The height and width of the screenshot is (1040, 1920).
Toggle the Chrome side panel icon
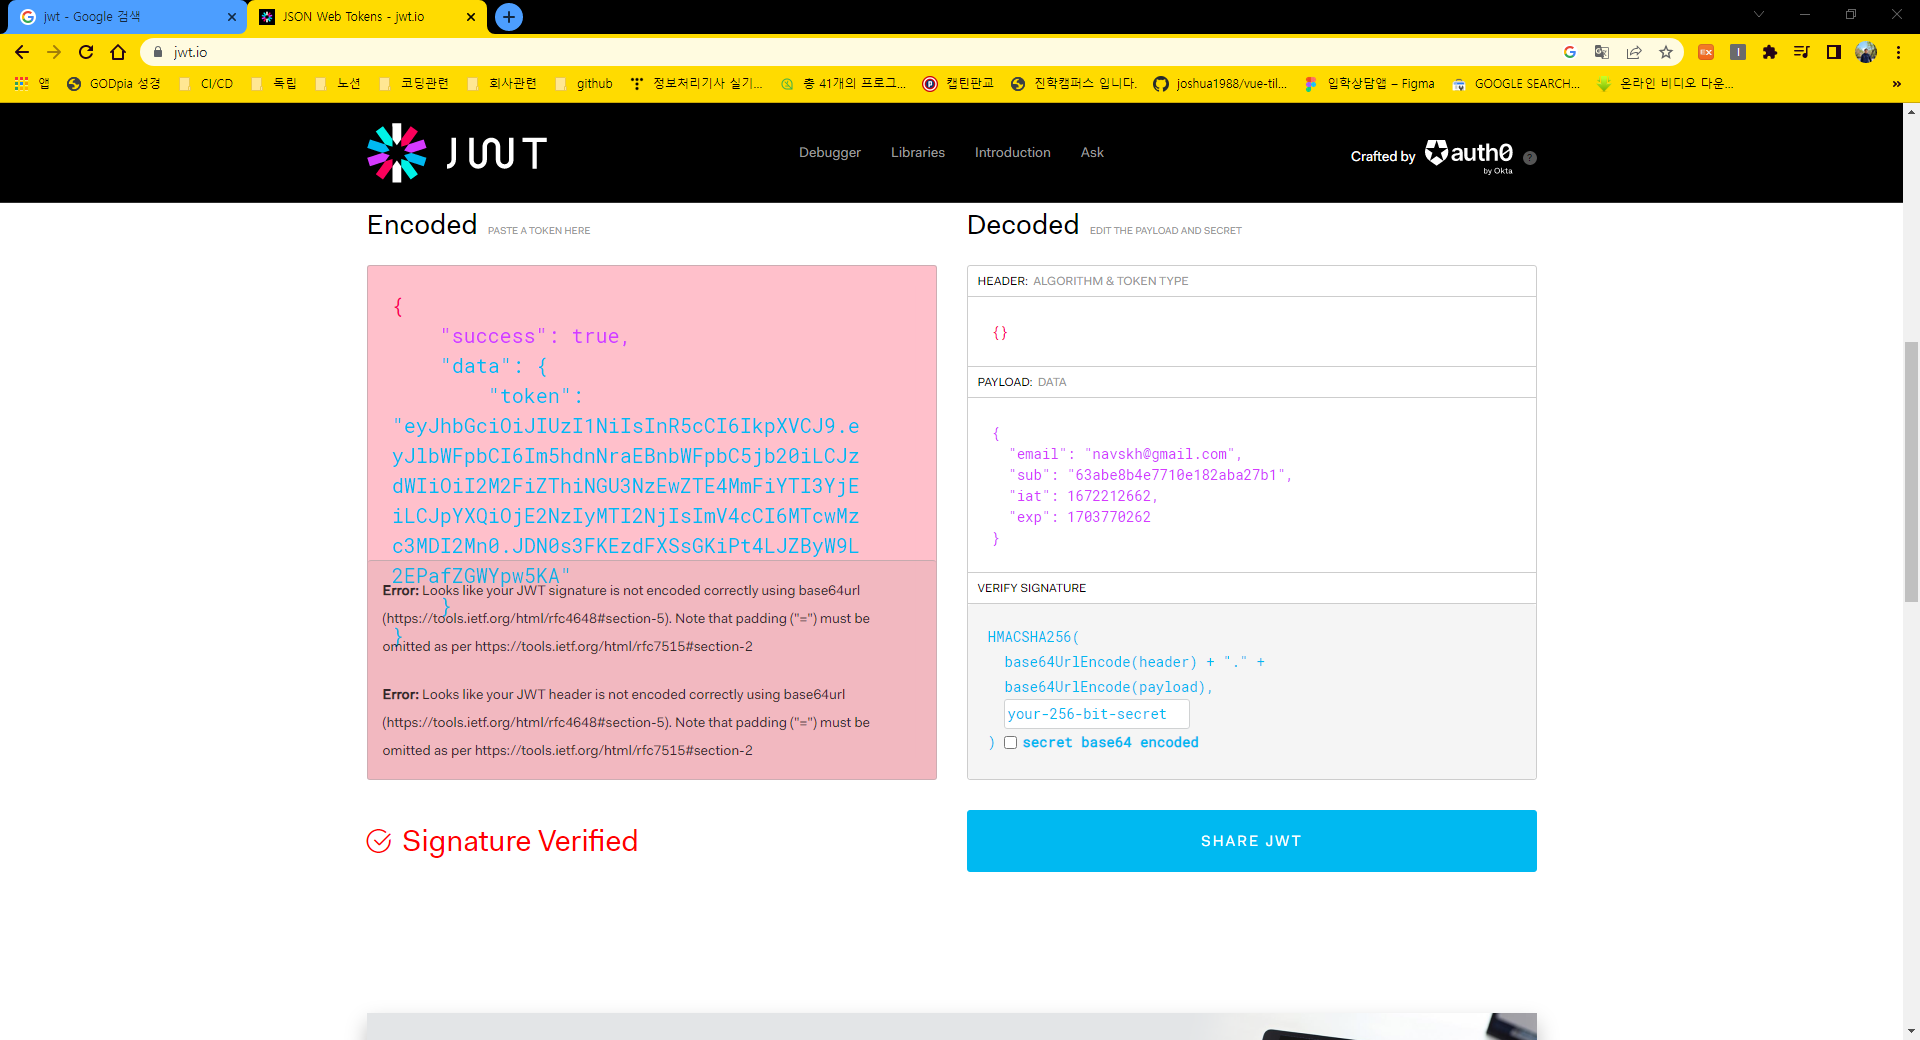1833,52
